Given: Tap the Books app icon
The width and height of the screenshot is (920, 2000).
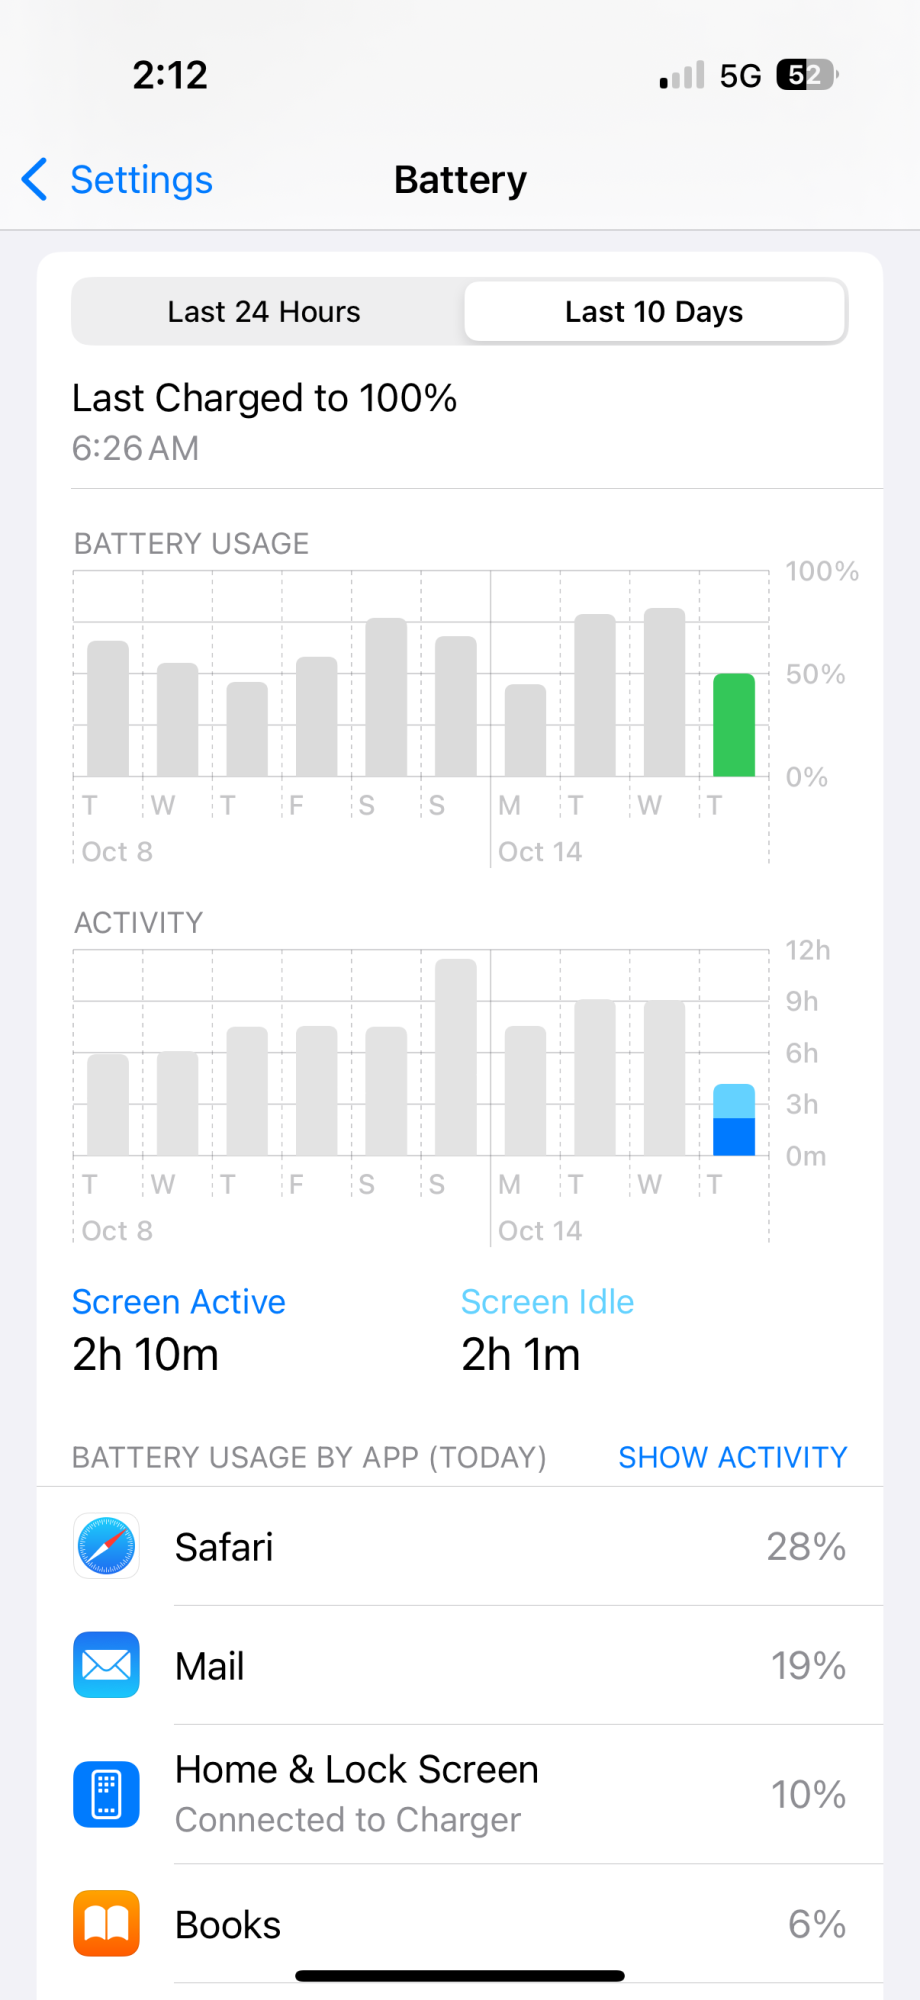Looking at the screenshot, I should pyautogui.click(x=106, y=1923).
